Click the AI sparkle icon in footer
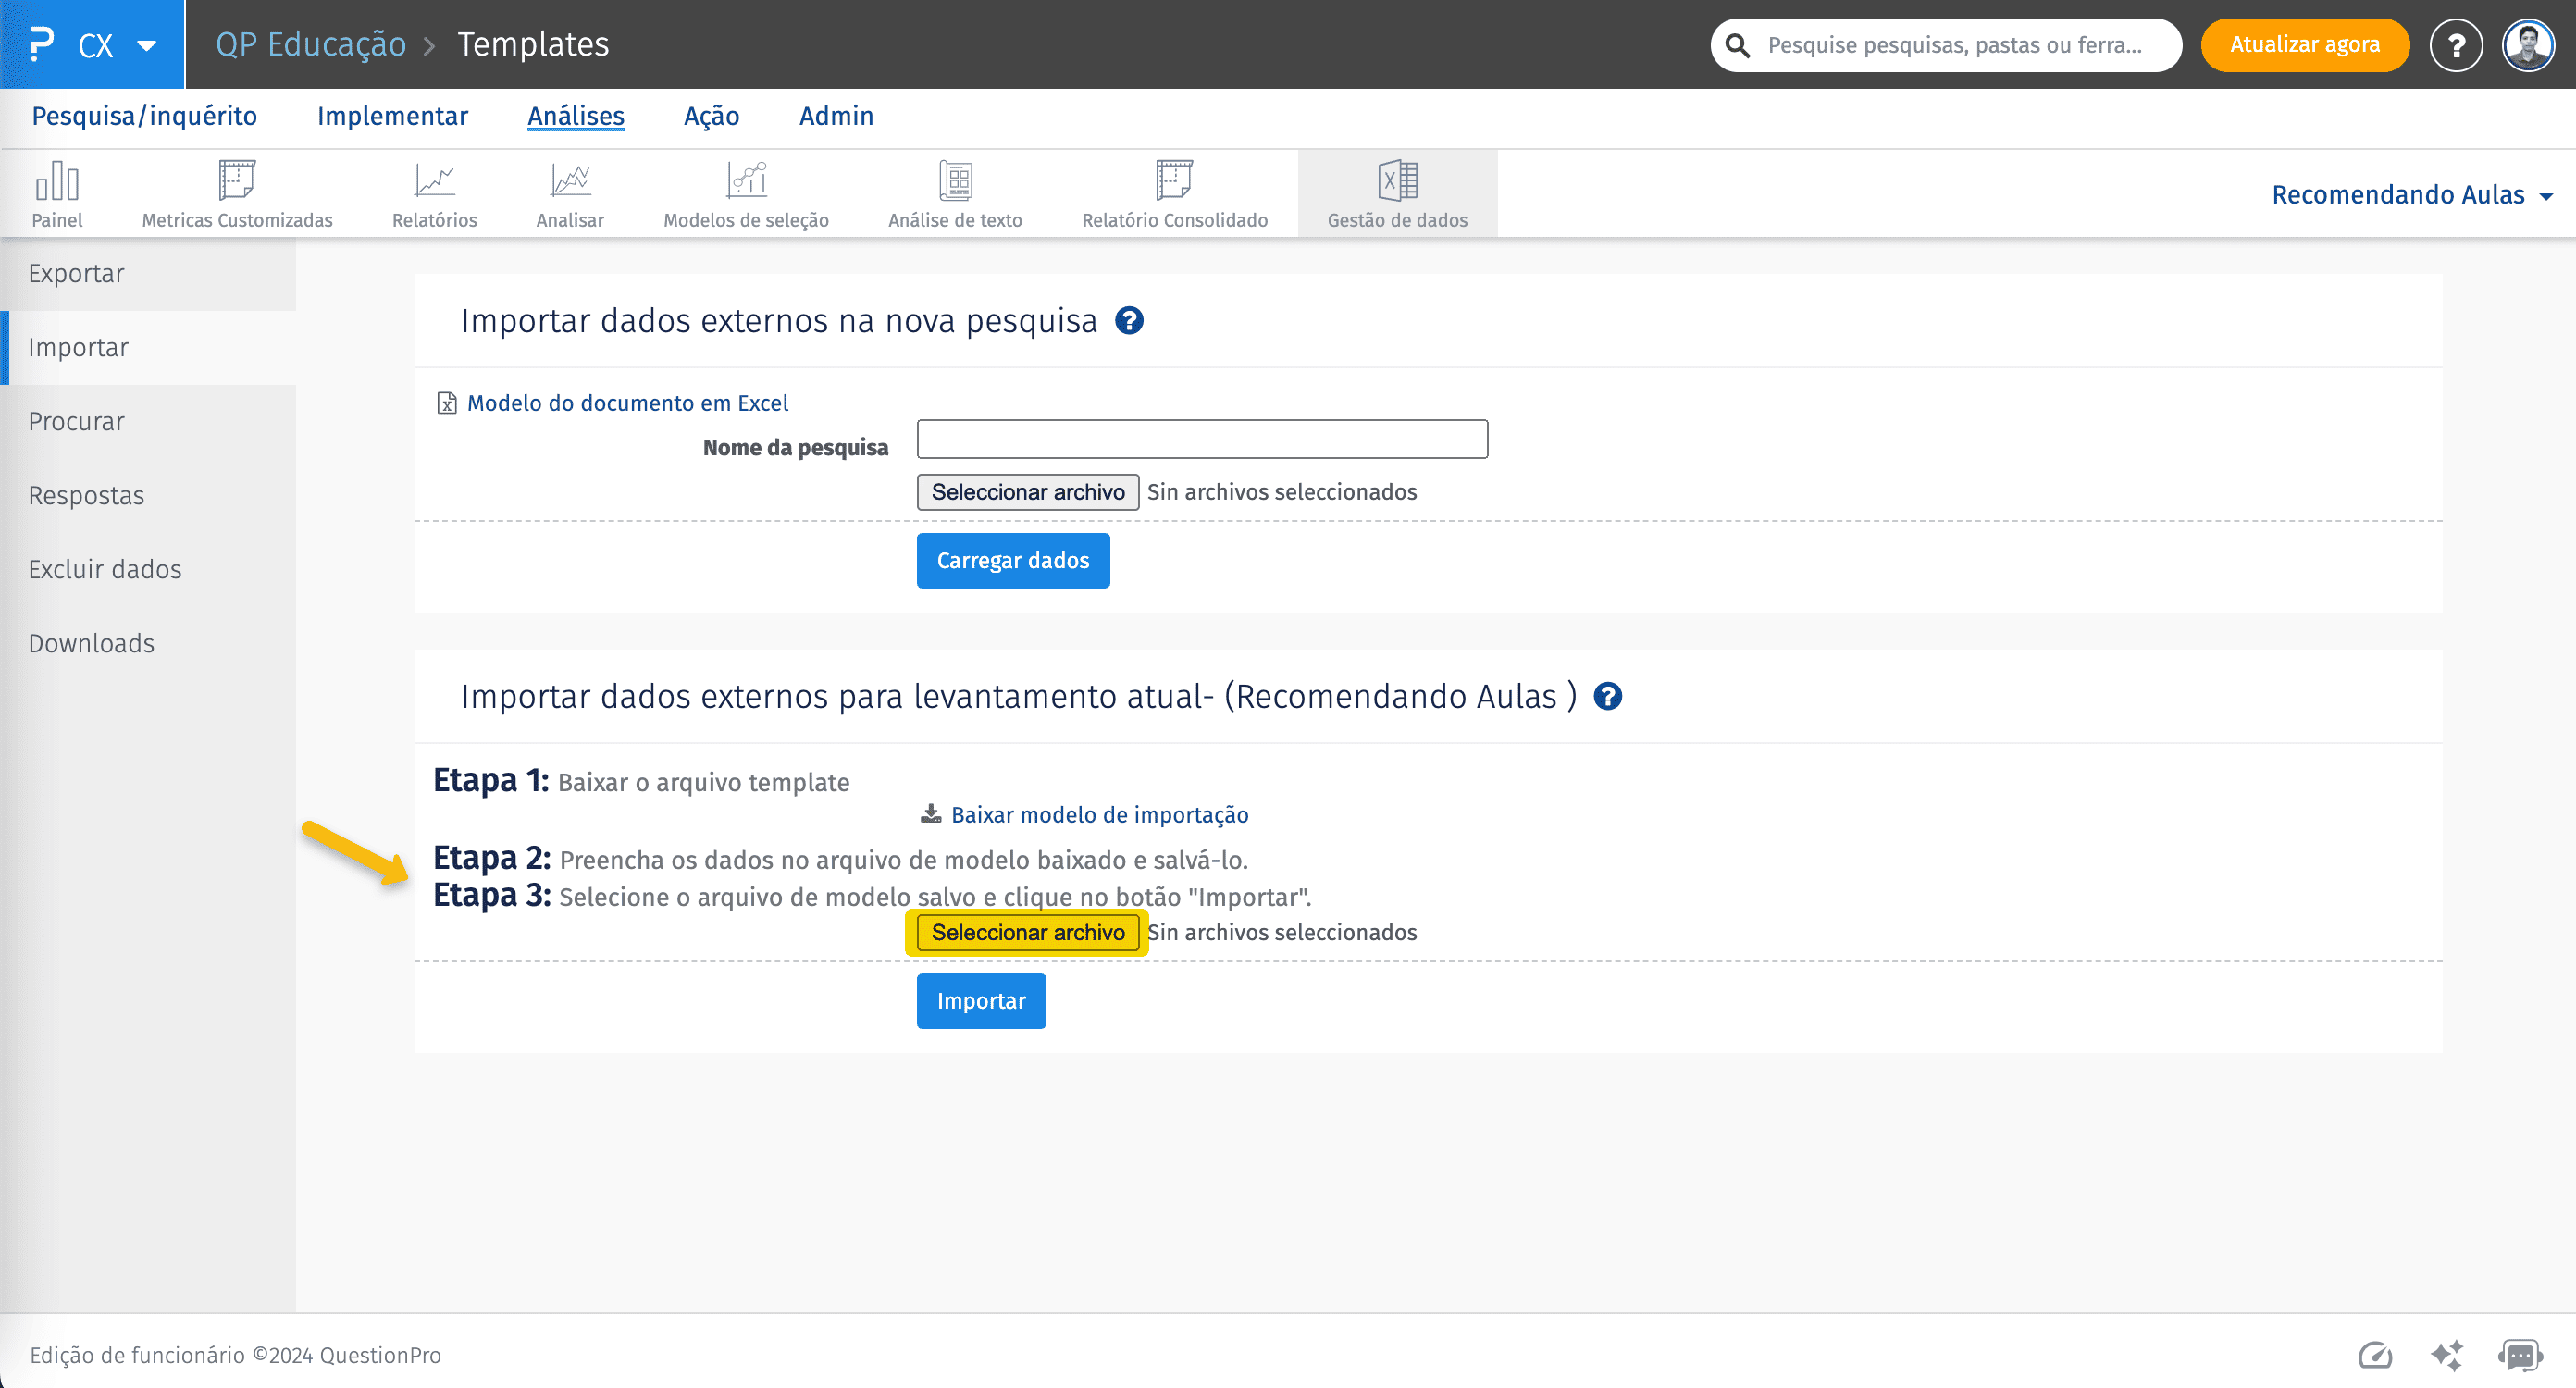Viewport: 2576px width, 1388px height. click(x=2447, y=1355)
